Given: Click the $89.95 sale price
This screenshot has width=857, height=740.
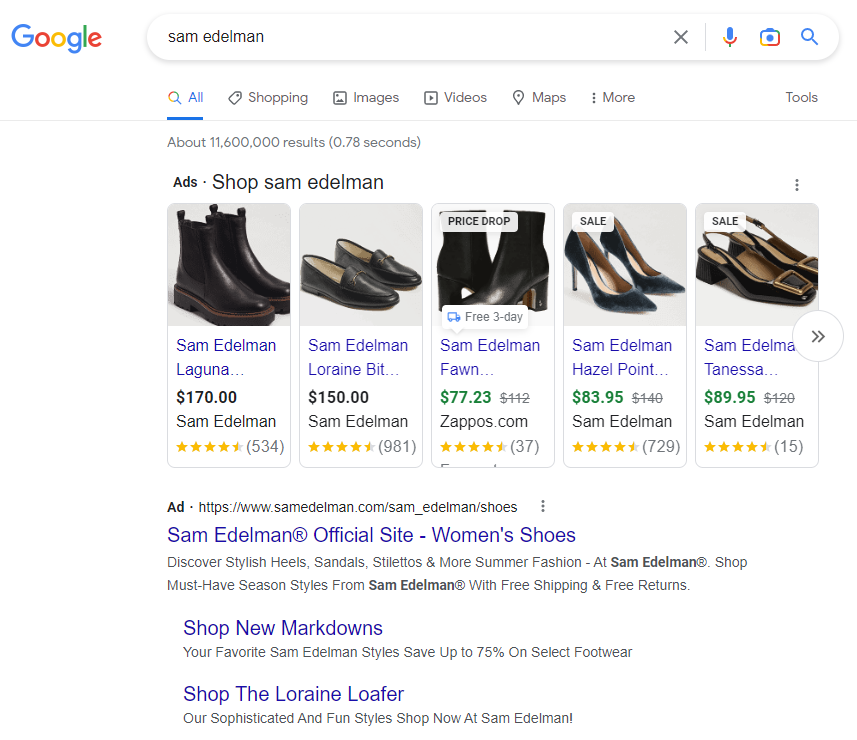Looking at the screenshot, I should point(730,397).
